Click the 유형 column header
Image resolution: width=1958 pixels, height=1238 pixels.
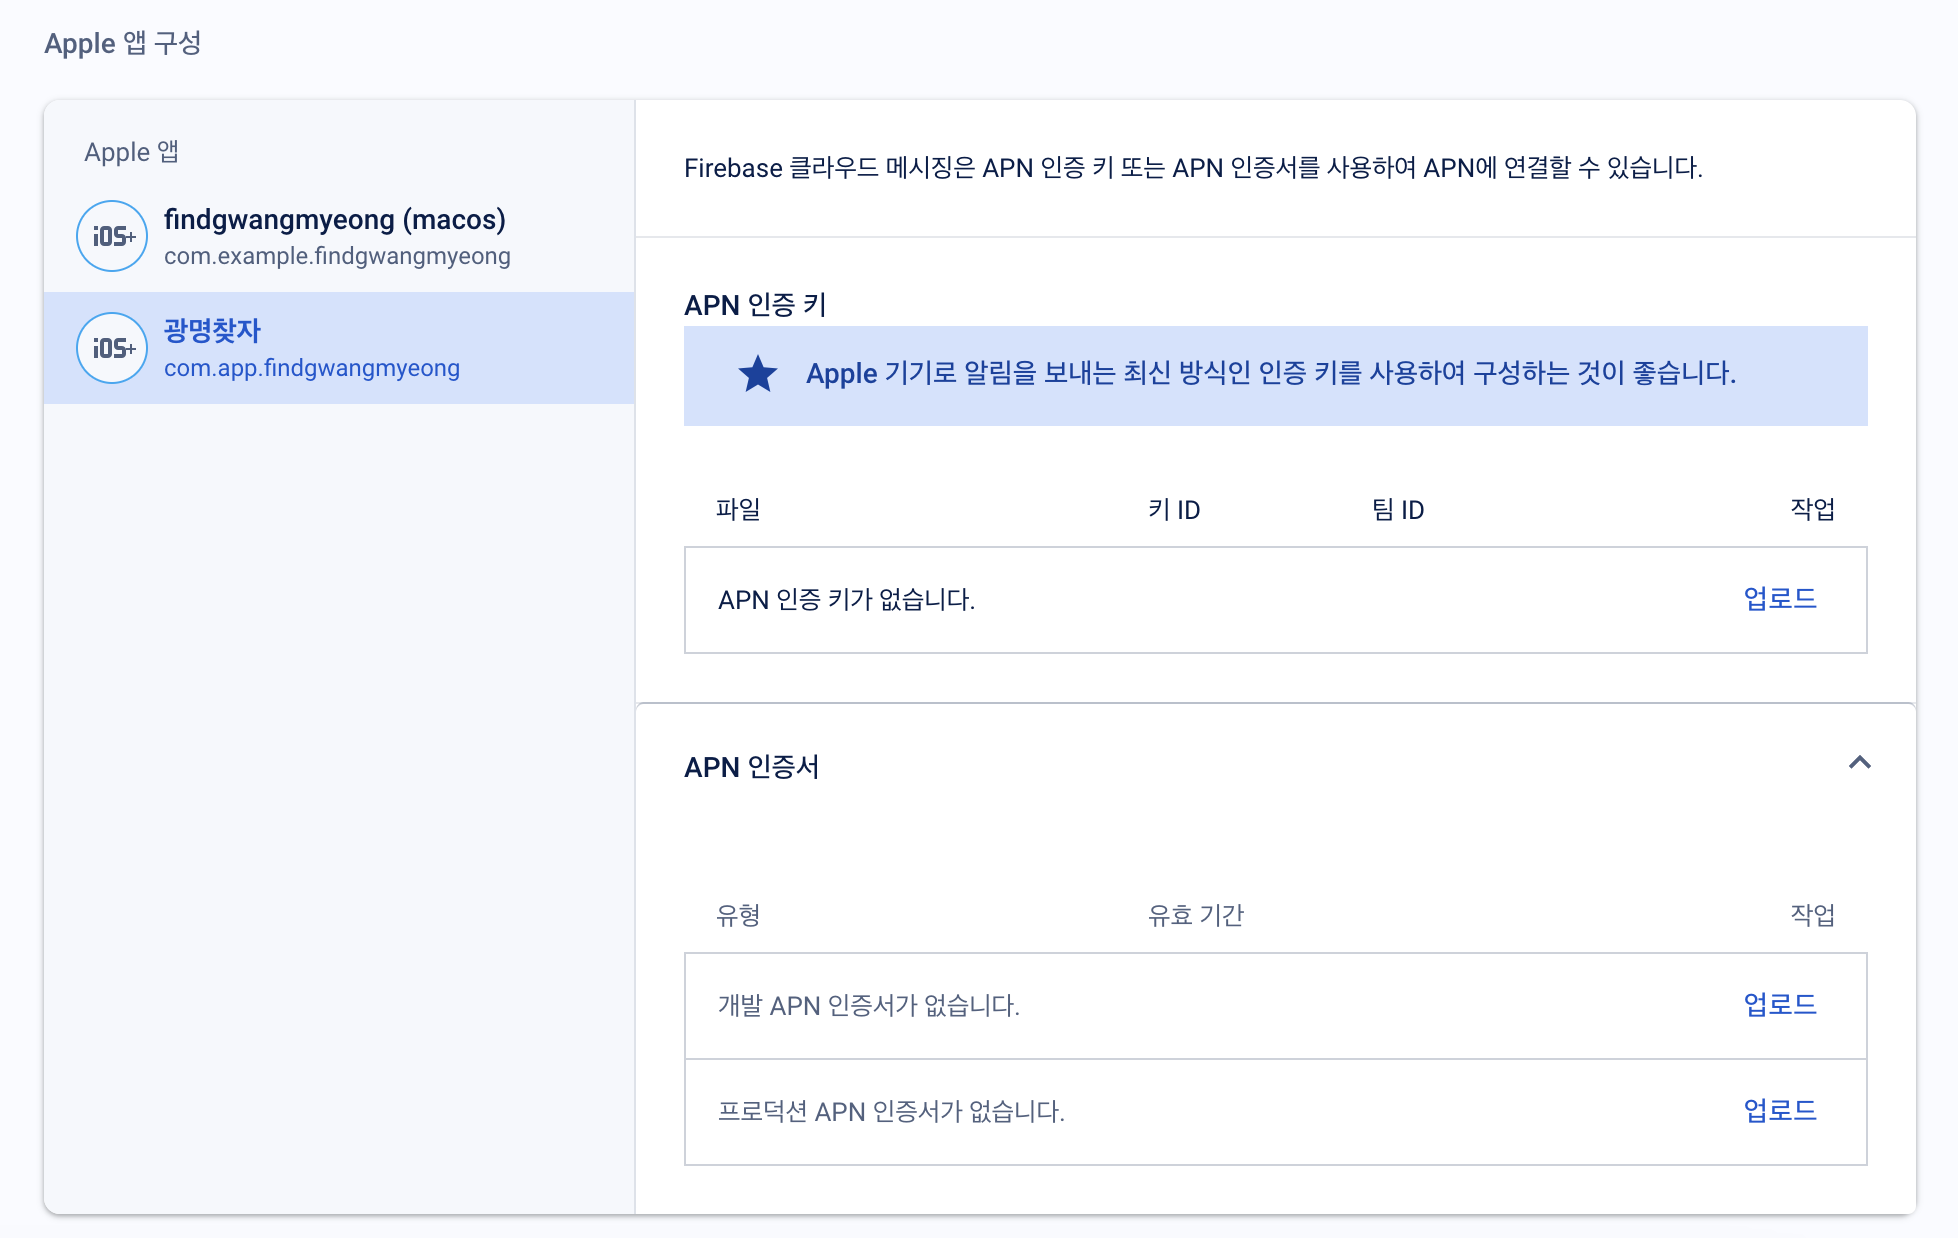[x=738, y=915]
